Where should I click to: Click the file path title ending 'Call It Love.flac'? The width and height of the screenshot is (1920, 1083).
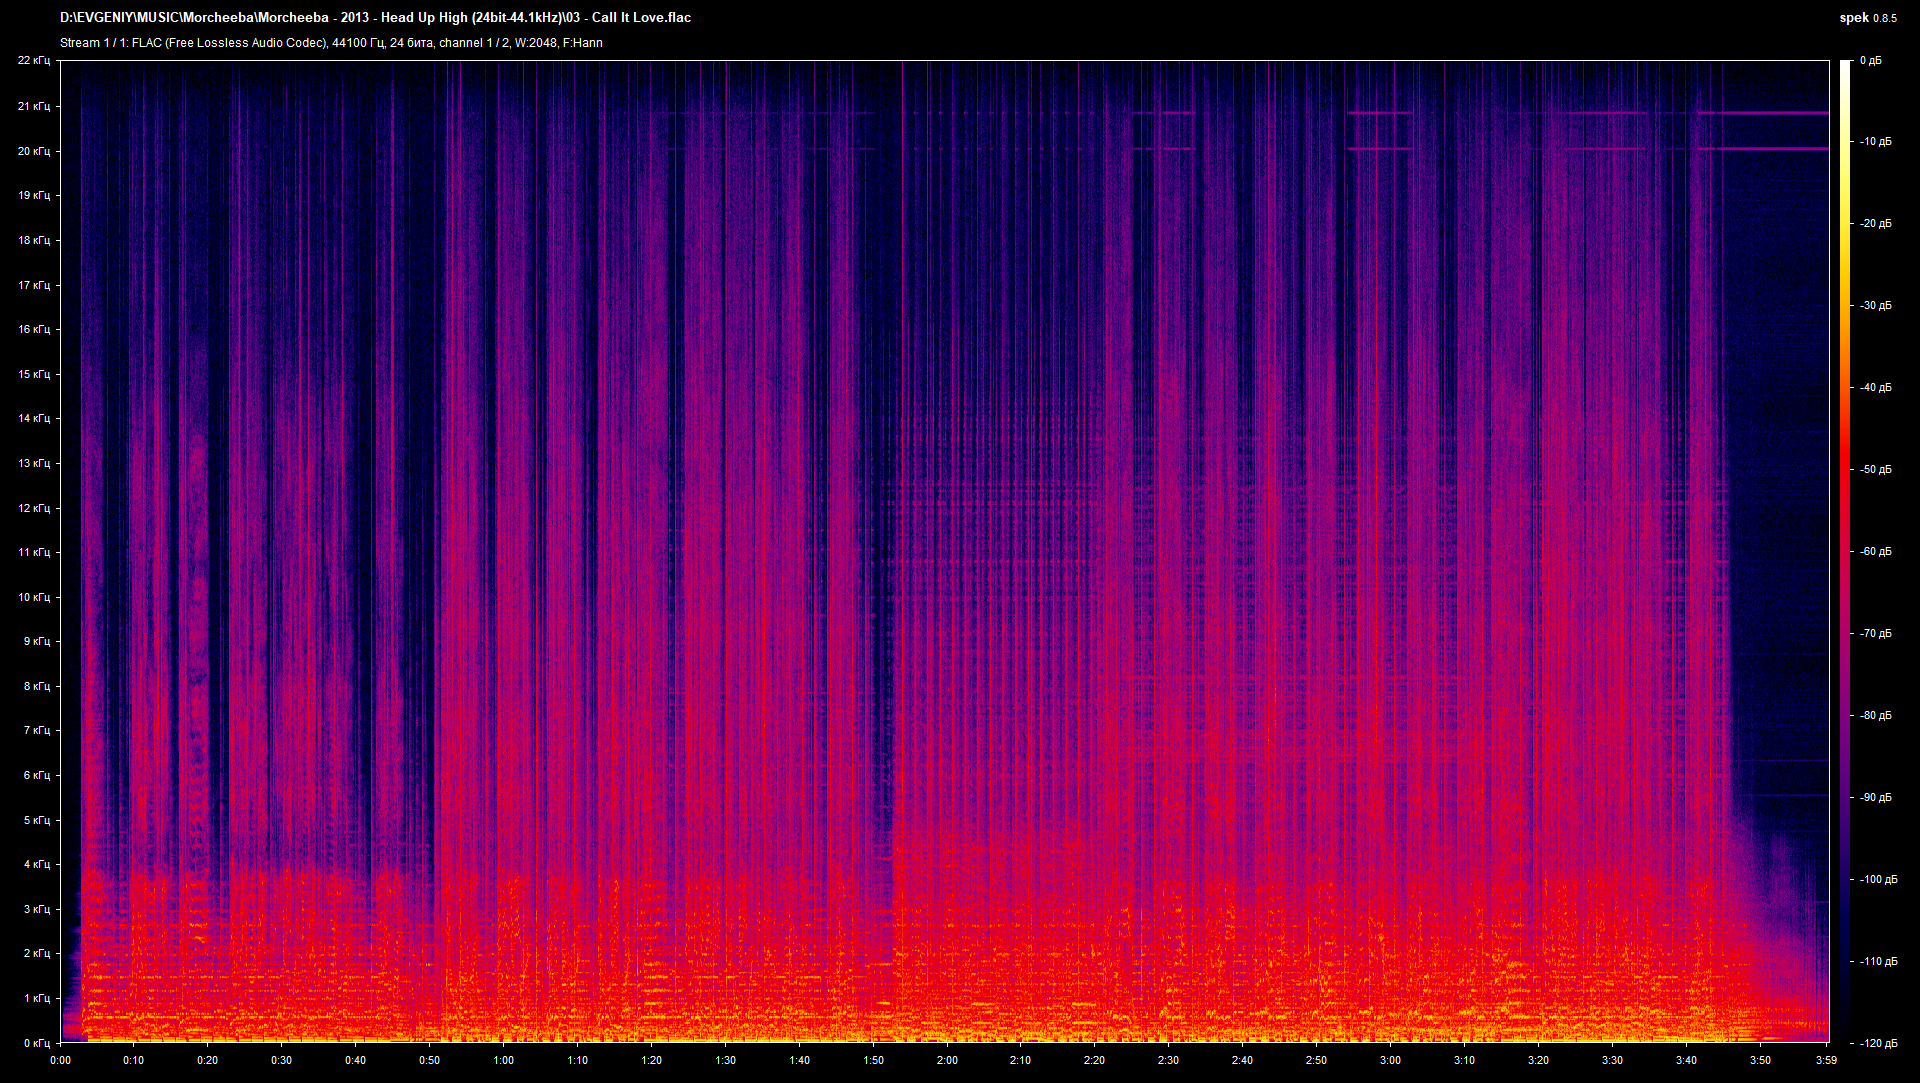coord(375,17)
